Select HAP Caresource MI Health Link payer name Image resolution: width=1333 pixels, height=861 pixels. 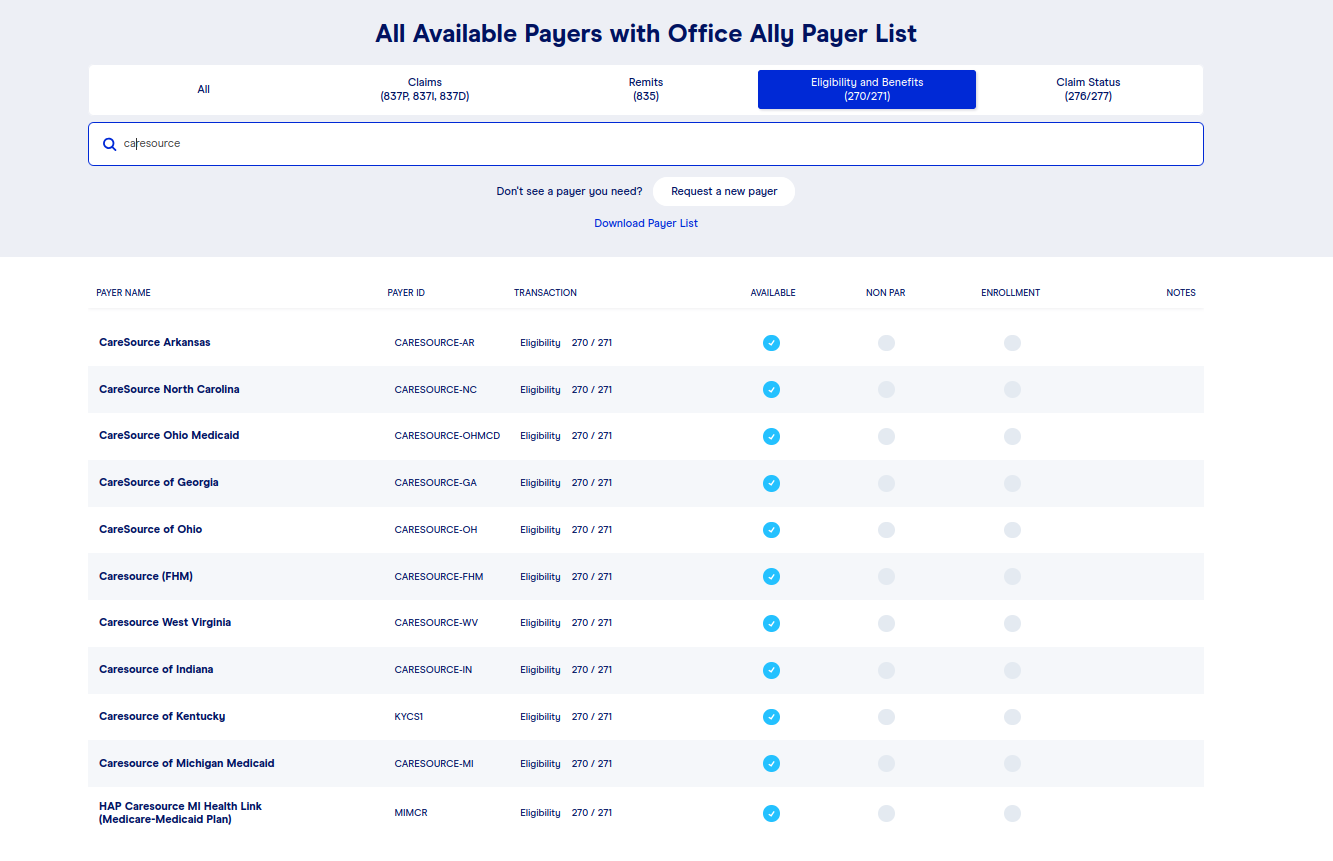(x=181, y=813)
